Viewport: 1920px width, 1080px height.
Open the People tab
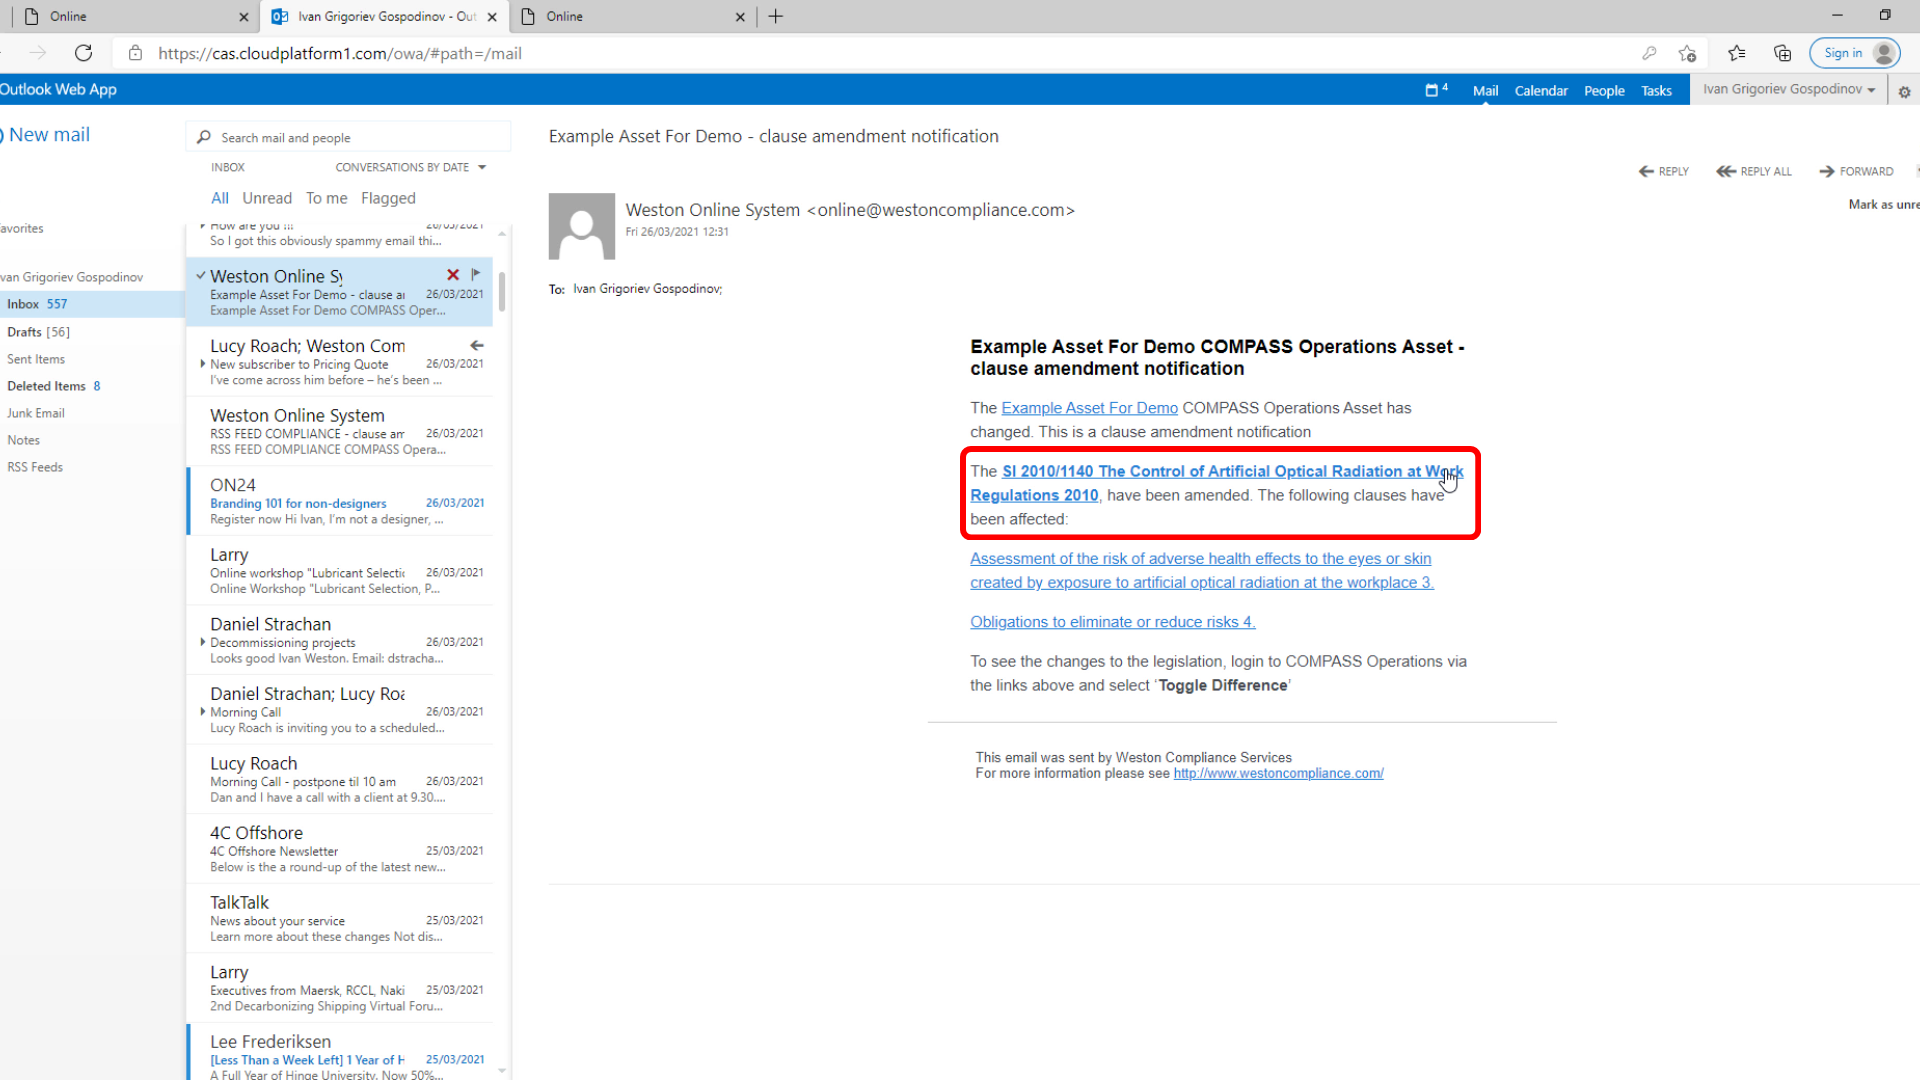[1604, 90]
